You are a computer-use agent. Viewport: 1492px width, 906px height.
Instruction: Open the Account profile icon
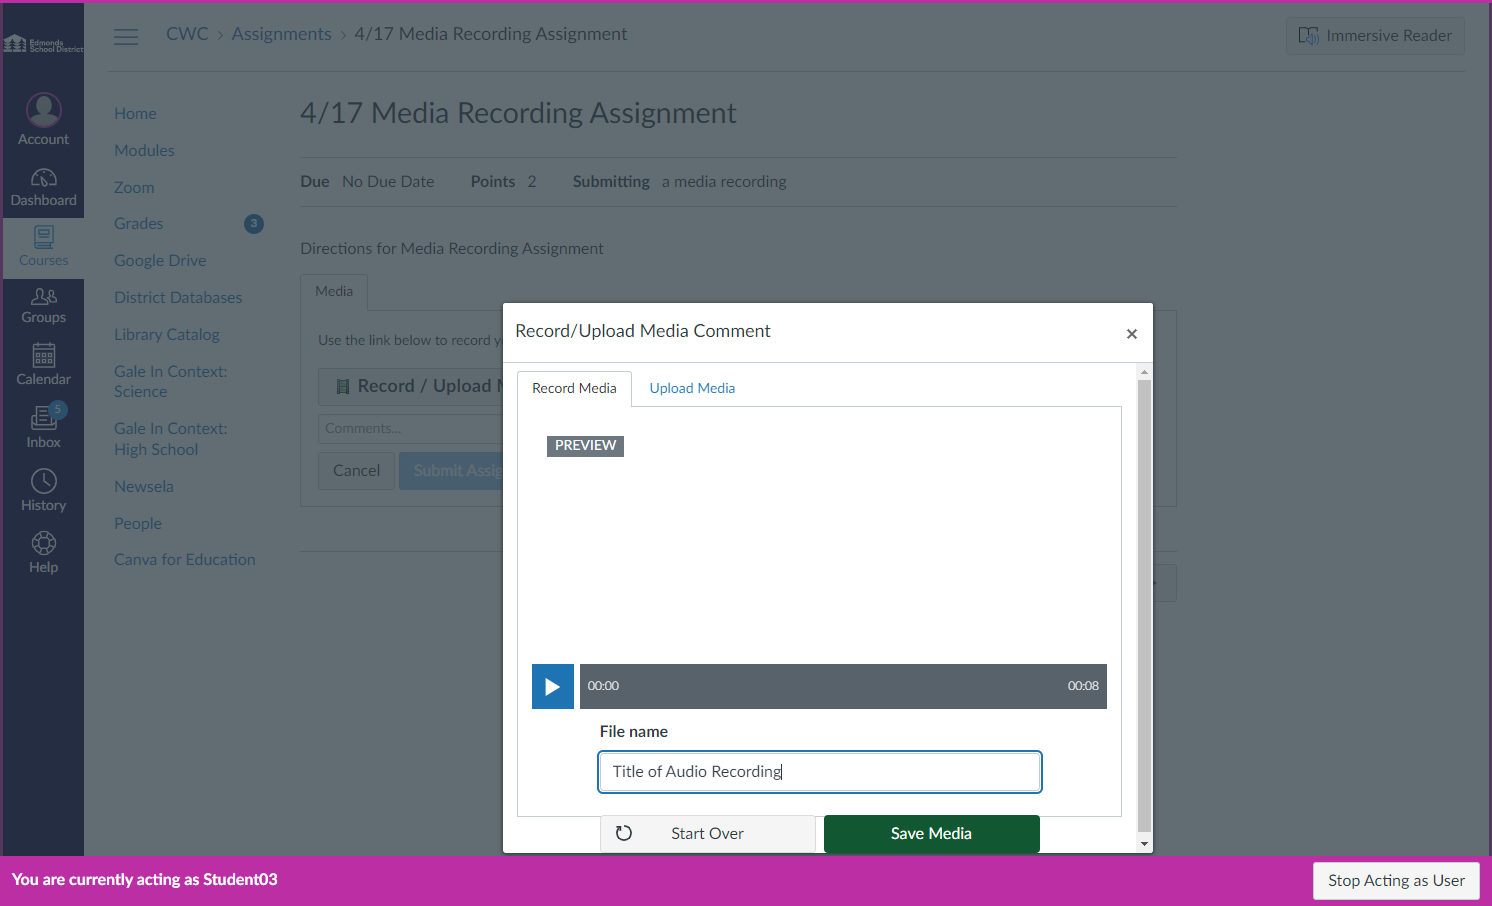click(x=44, y=110)
